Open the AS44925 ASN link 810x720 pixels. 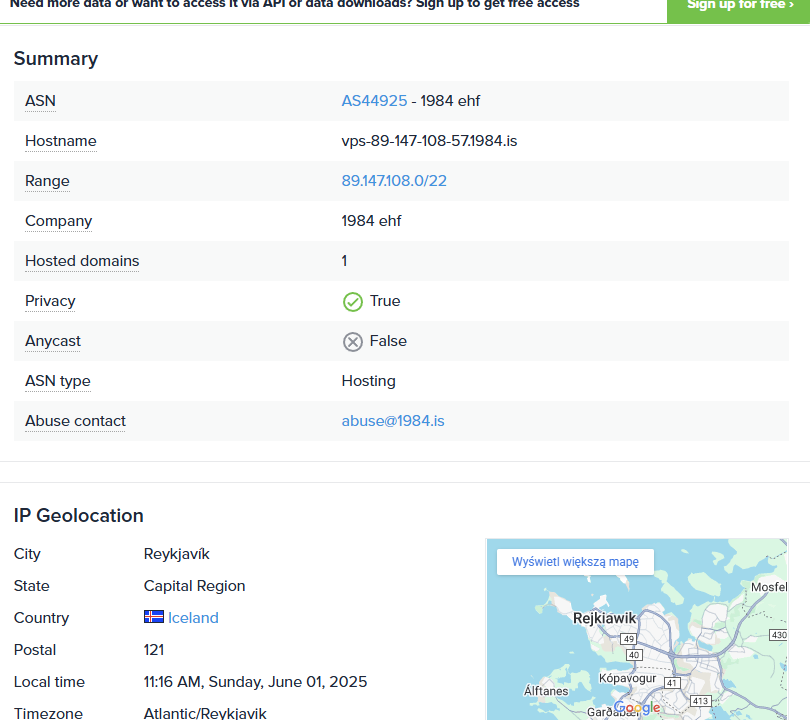point(374,101)
